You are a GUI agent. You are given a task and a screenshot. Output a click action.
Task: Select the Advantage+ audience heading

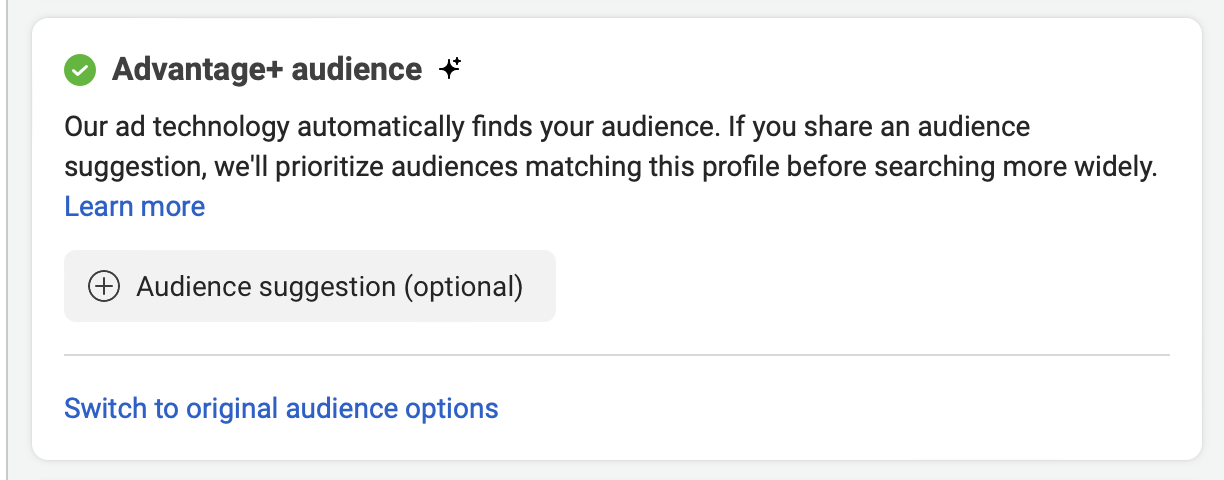pyautogui.click(x=267, y=70)
